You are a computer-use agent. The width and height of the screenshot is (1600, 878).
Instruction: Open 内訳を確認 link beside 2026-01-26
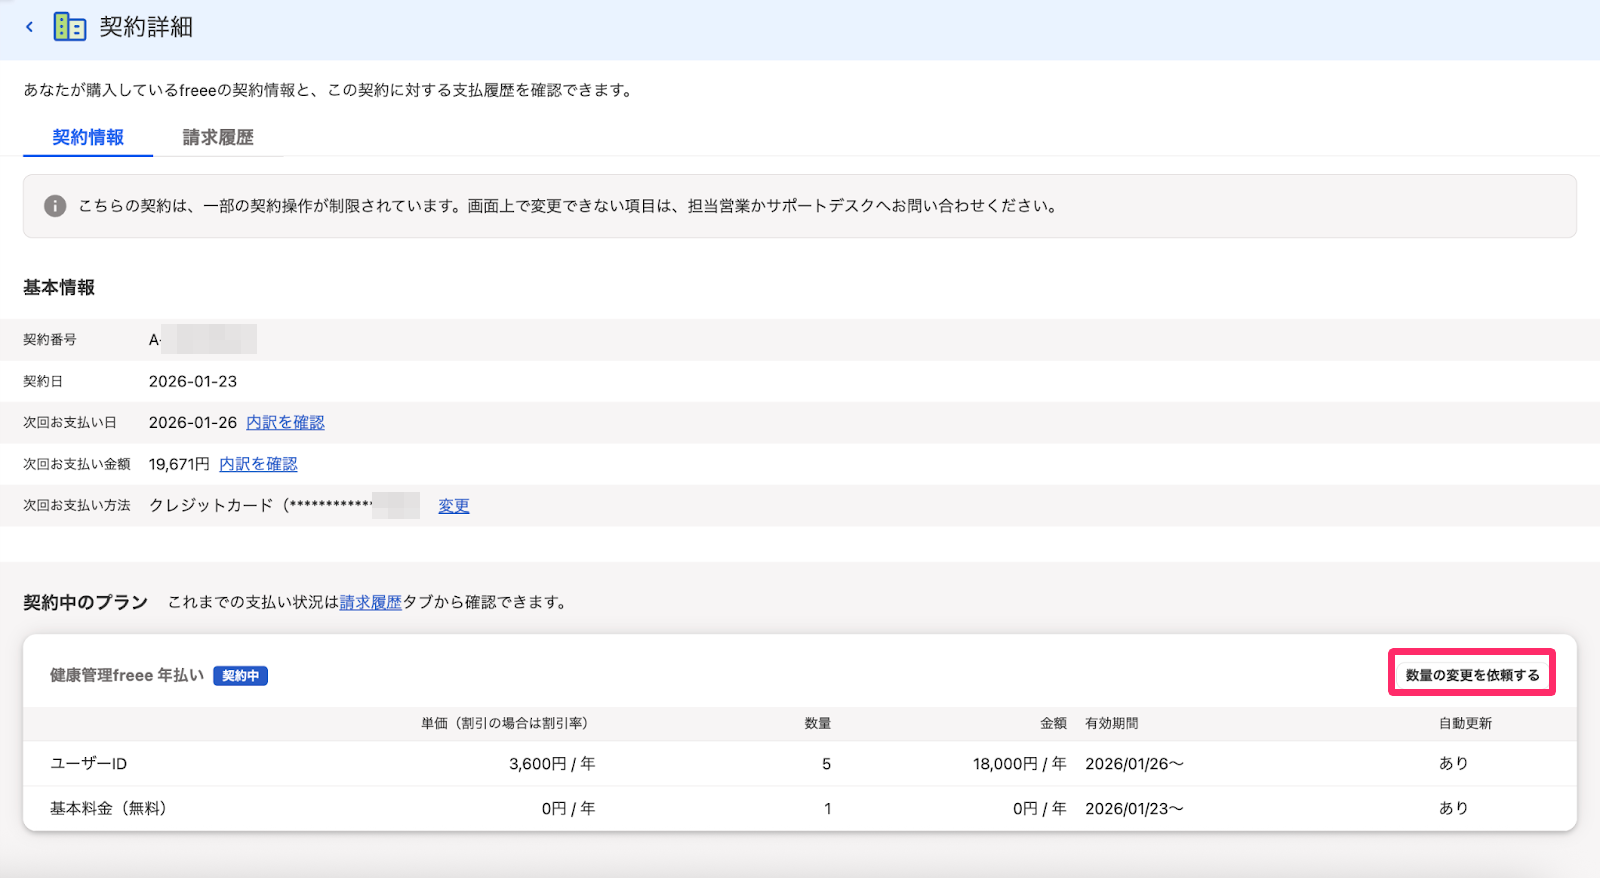[x=285, y=423]
